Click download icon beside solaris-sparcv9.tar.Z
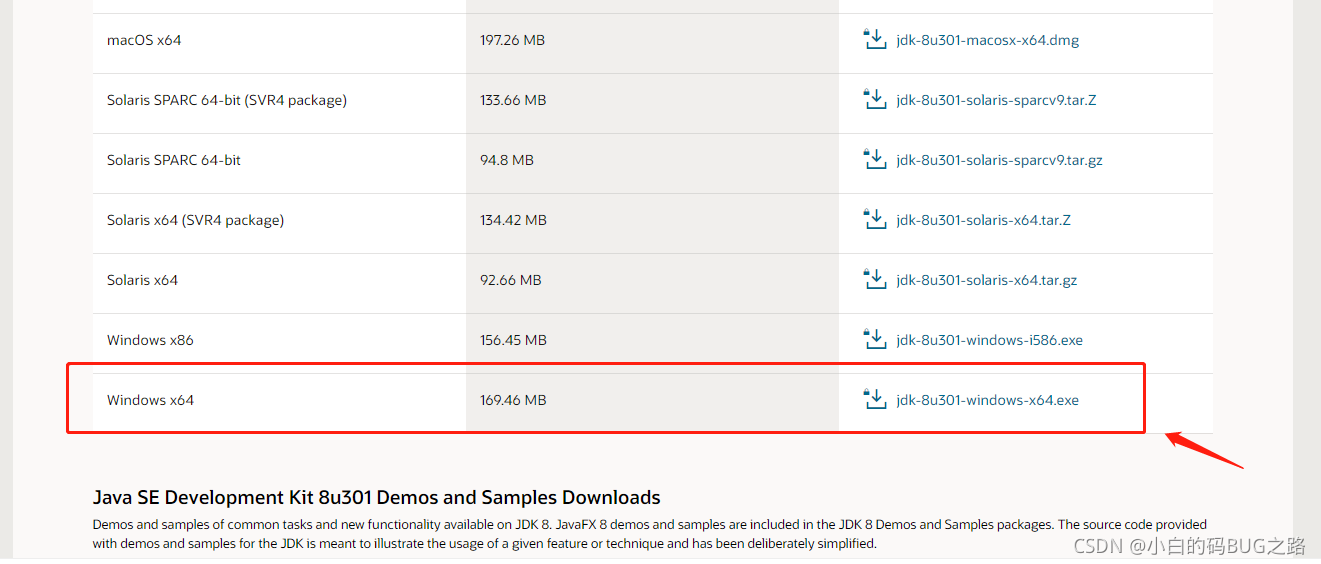The image size is (1321, 564). click(x=875, y=100)
